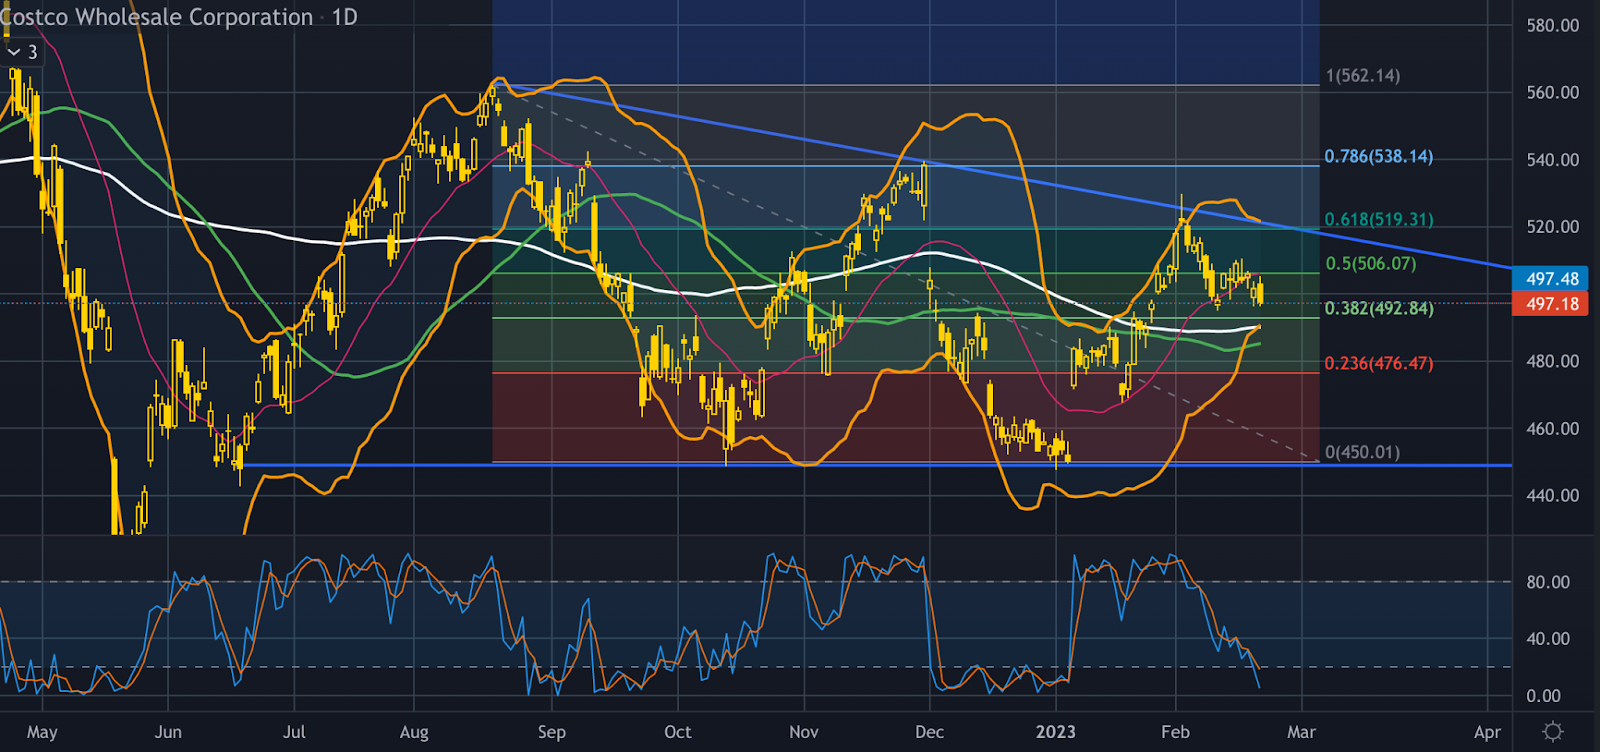Viewport: 1600px width, 752px height.
Task: Click the Oct label on time axis
Action: (x=678, y=732)
